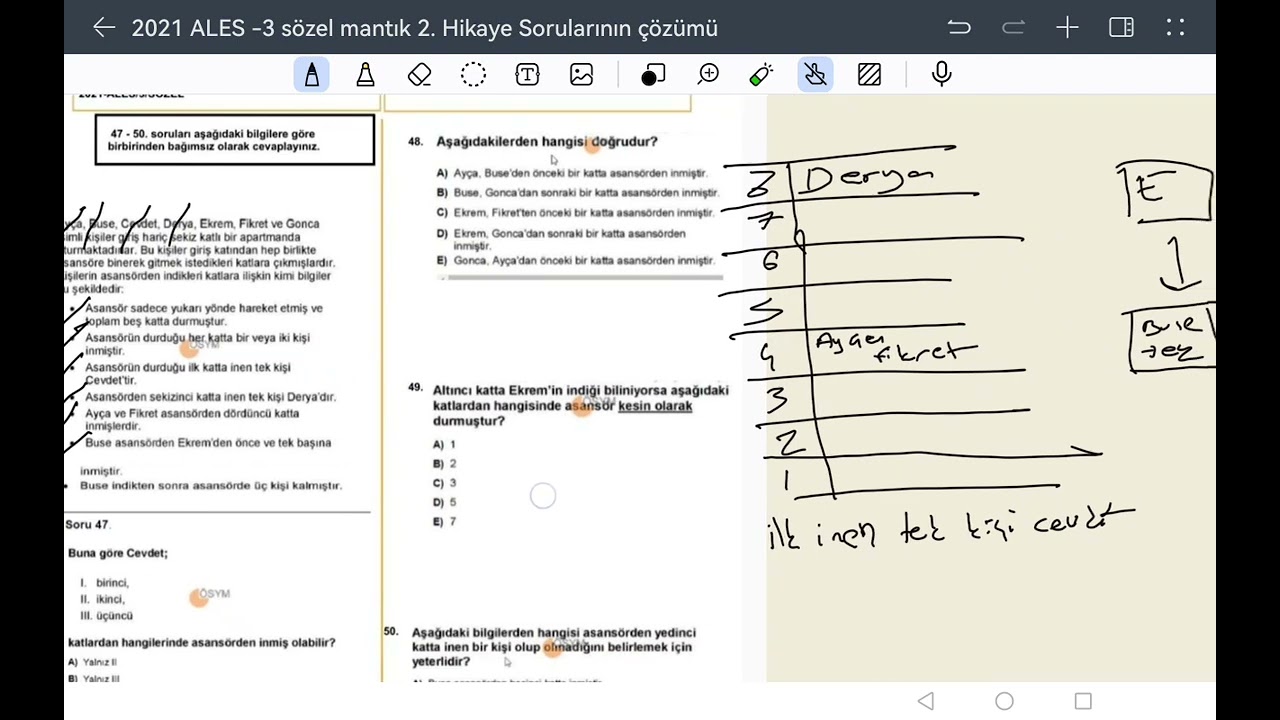Tap Android back navigation triangle
This screenshot has width=1280, height=720.
tap(926, 701)
